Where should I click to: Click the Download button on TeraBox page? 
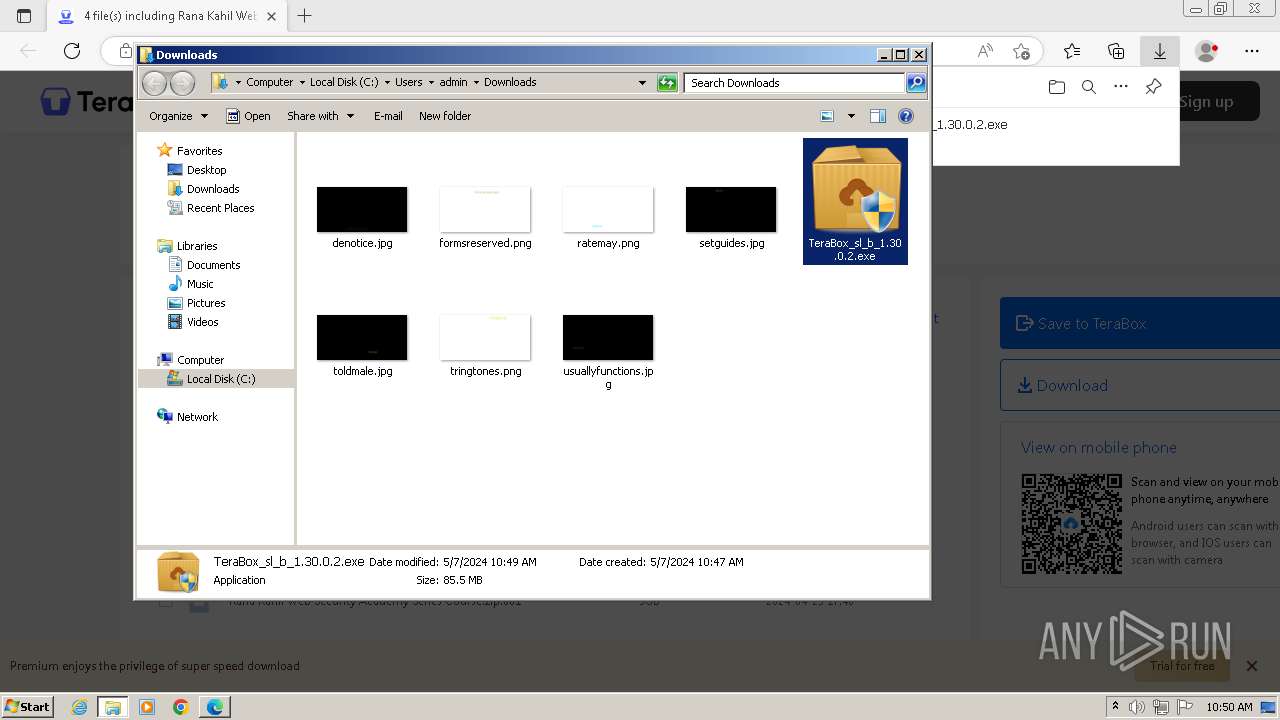pyautogui.click(x=1140, y=385)
